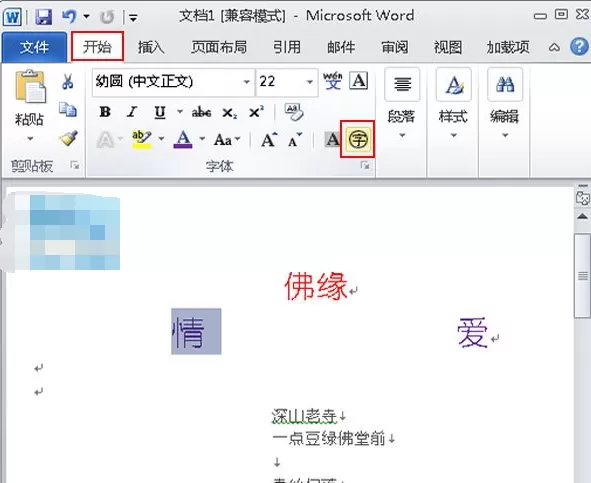This screenshot has height=483, width=591.
Task: Grow font size with large A icon
Action: [269, 140]
